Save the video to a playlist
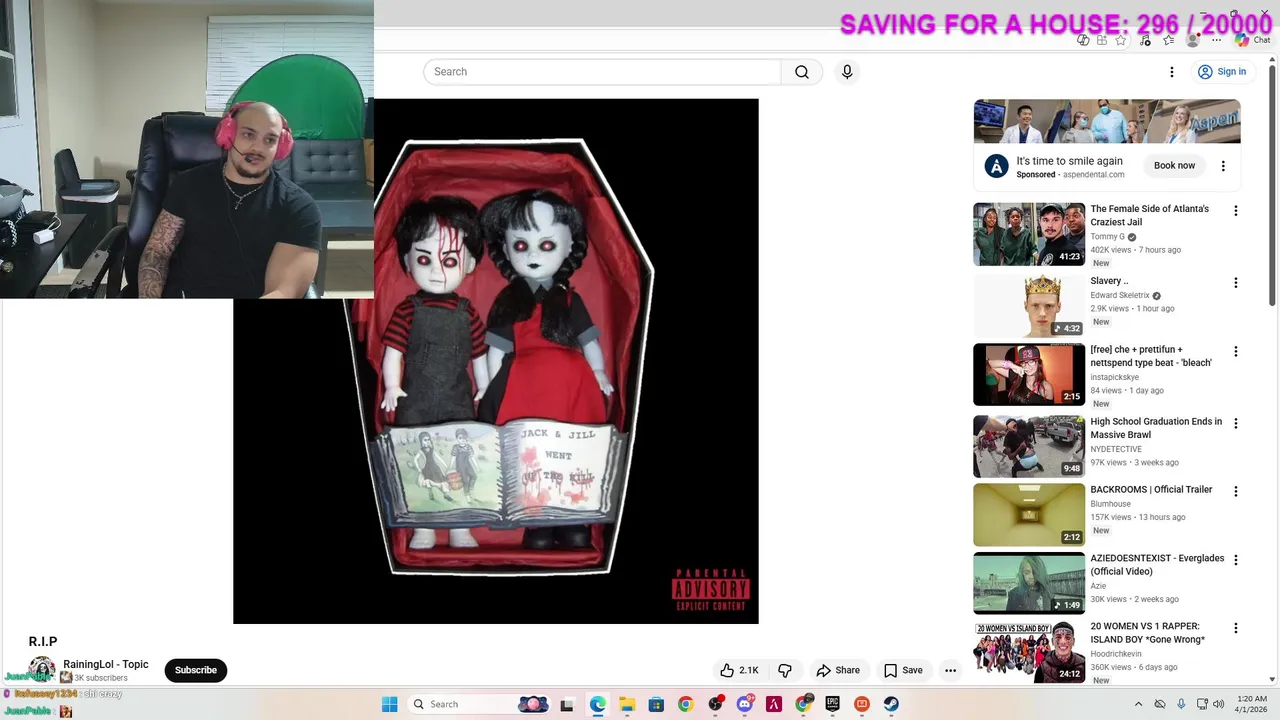Viewport: 1280px width, 720px height. click(x=903, y=670)
